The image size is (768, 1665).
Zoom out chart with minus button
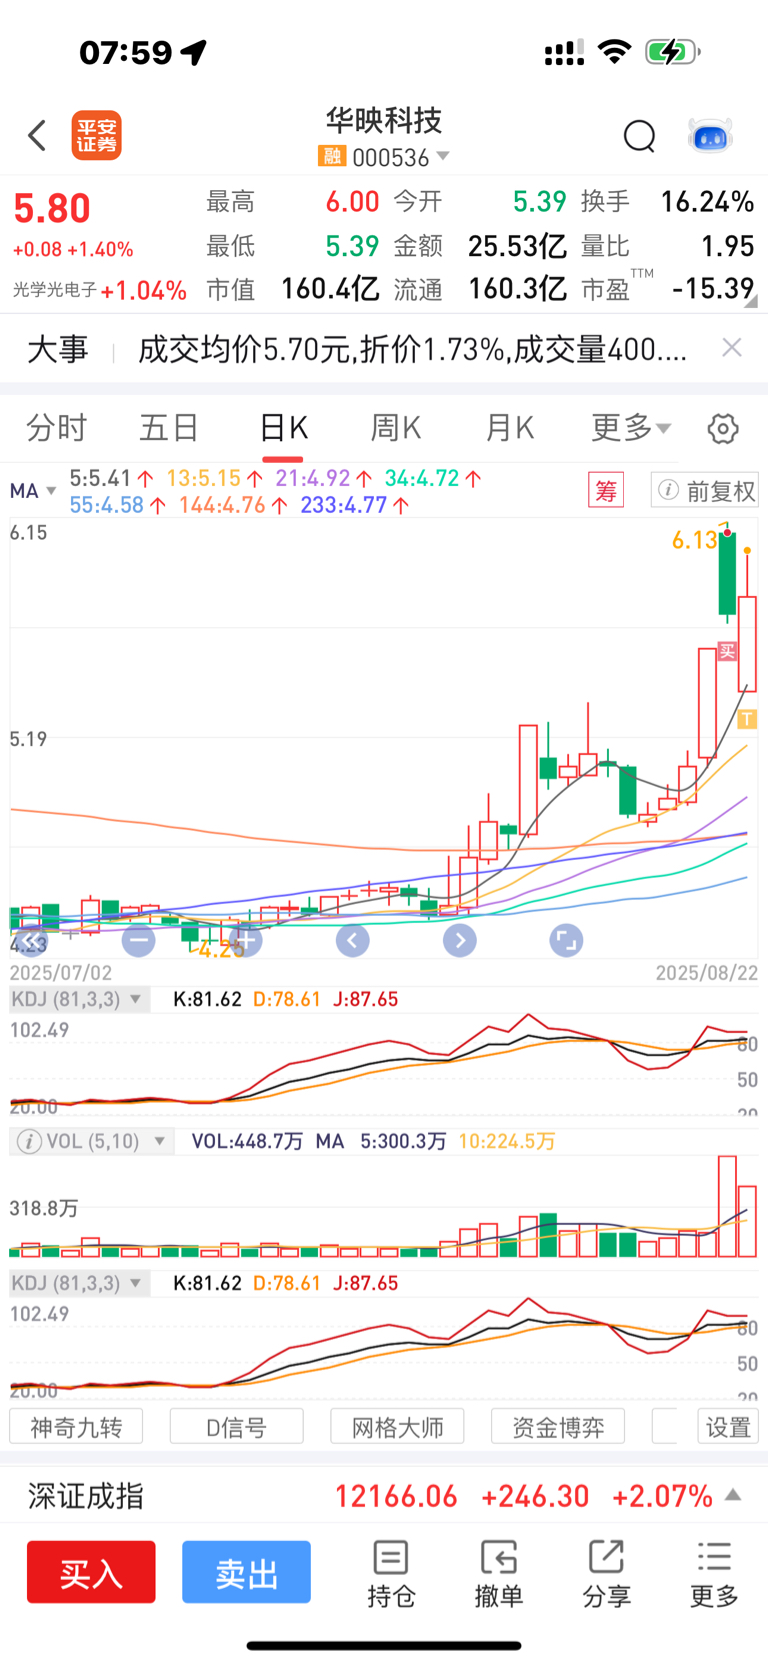point(138,940)
